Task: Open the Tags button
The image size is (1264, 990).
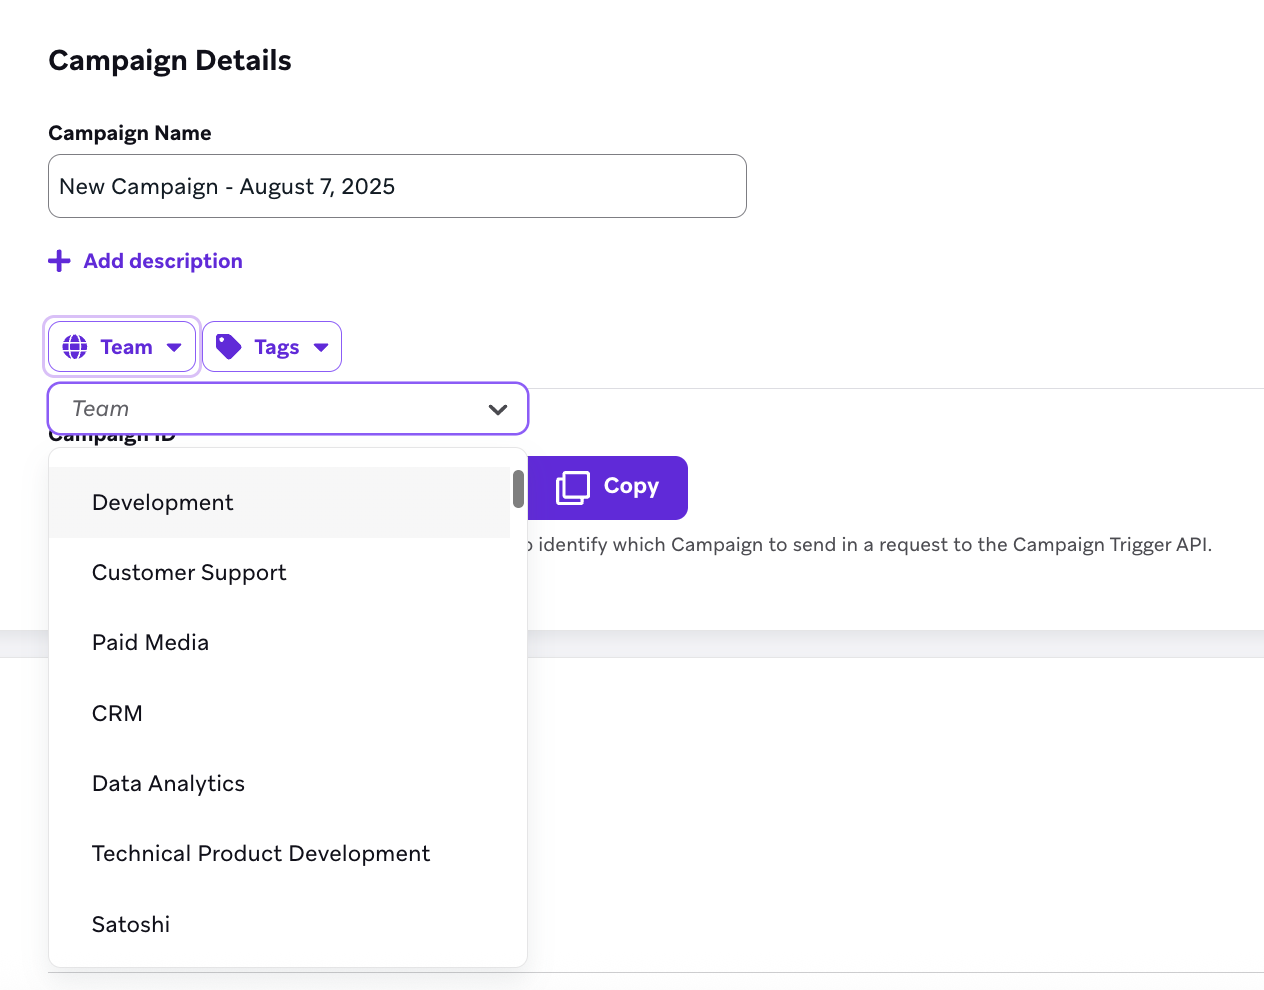Action: pyautogui.click(x=272, y=347)
